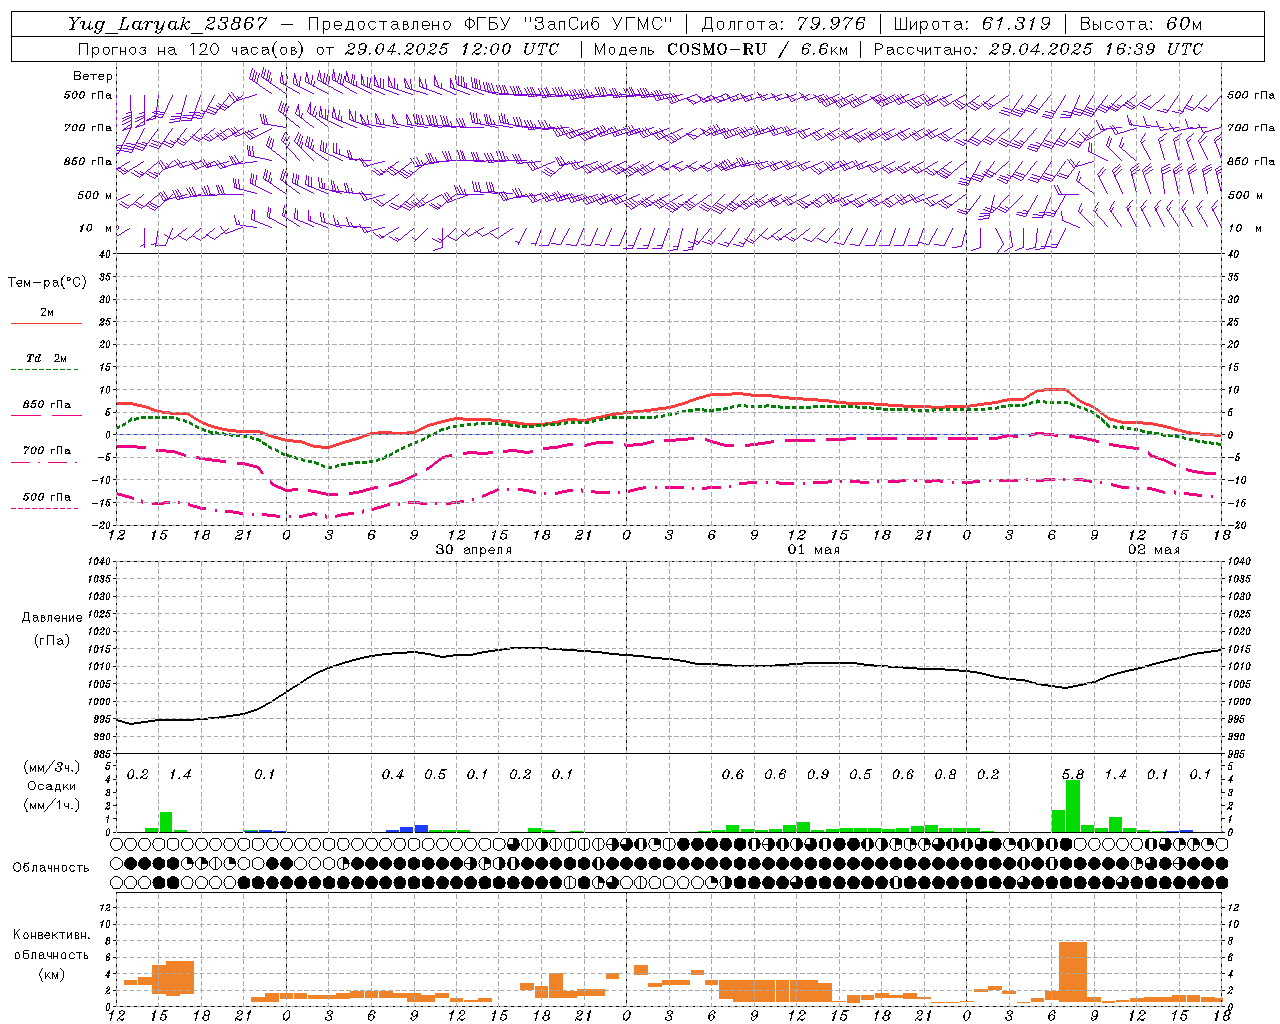The image size is (1280, 1024).
Task: Click the latitude value Широта: 61.319
Action: pos(972,24)
